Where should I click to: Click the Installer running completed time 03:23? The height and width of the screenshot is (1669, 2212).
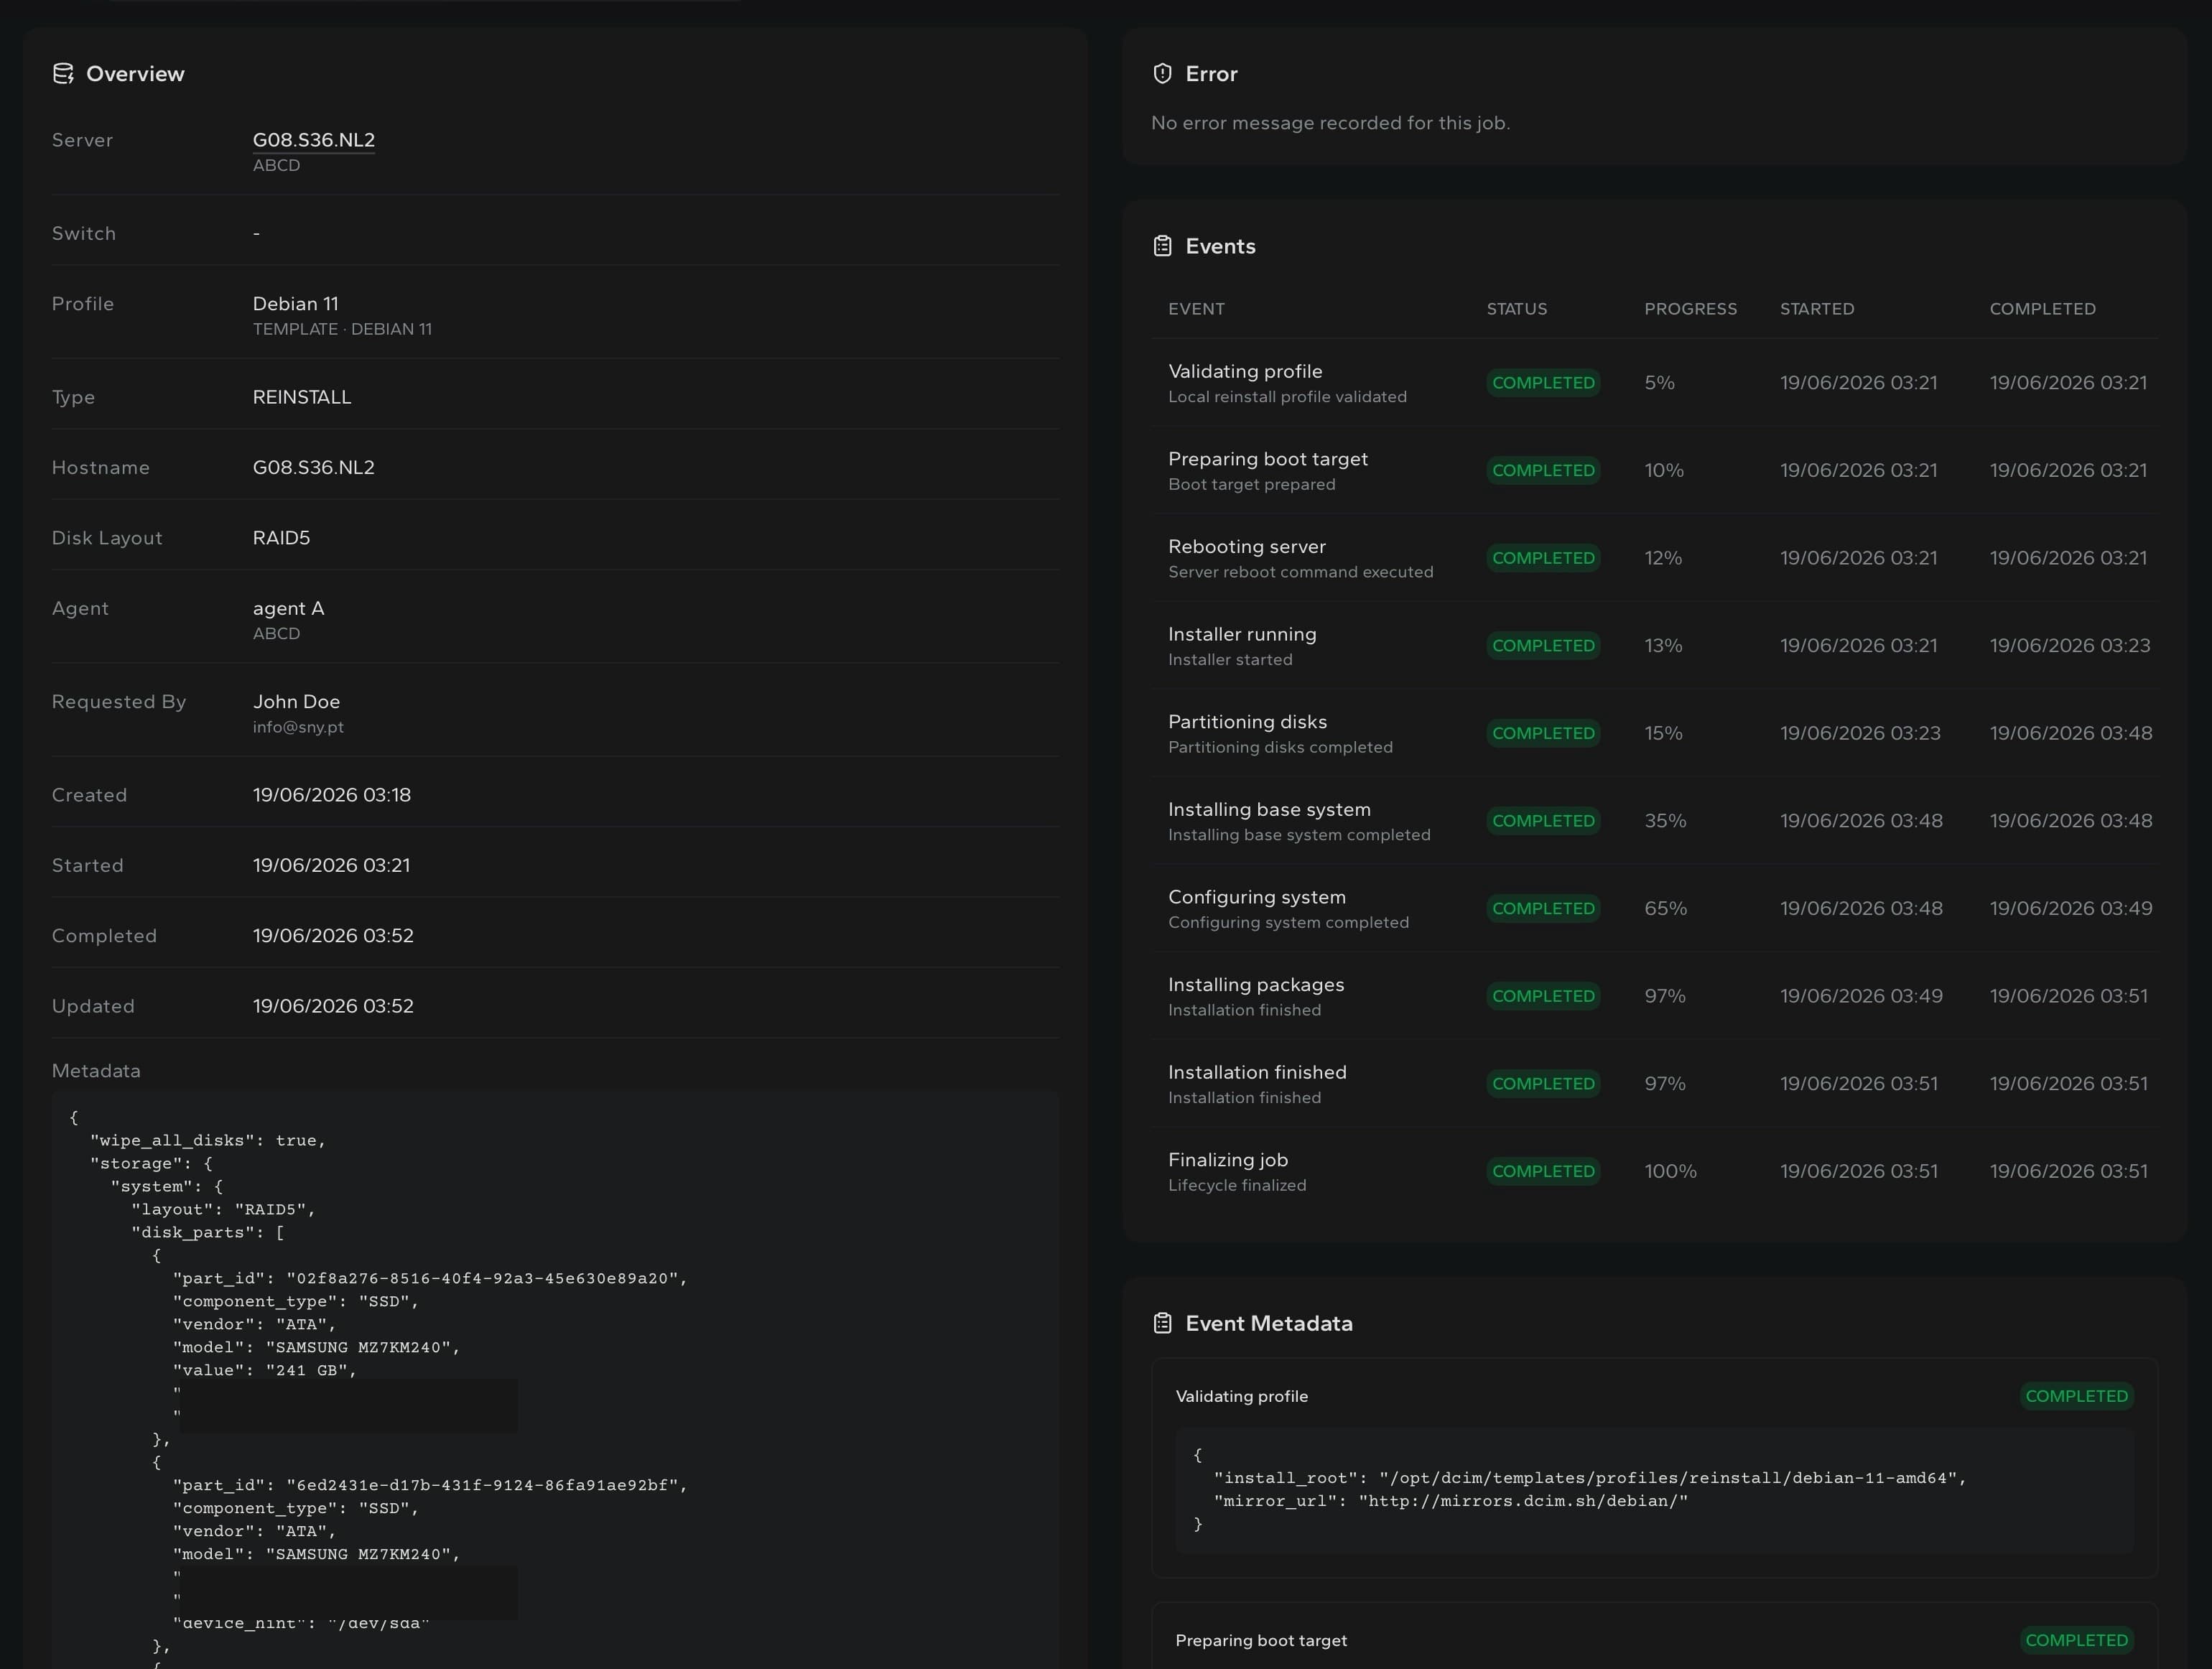click(2069, 646)
